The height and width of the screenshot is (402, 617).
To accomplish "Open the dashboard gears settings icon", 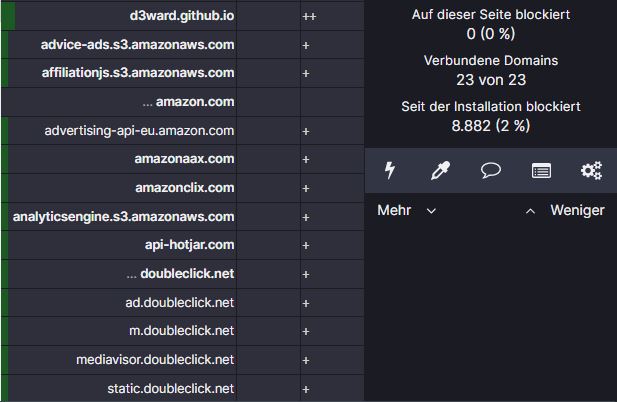I will 591,170.
